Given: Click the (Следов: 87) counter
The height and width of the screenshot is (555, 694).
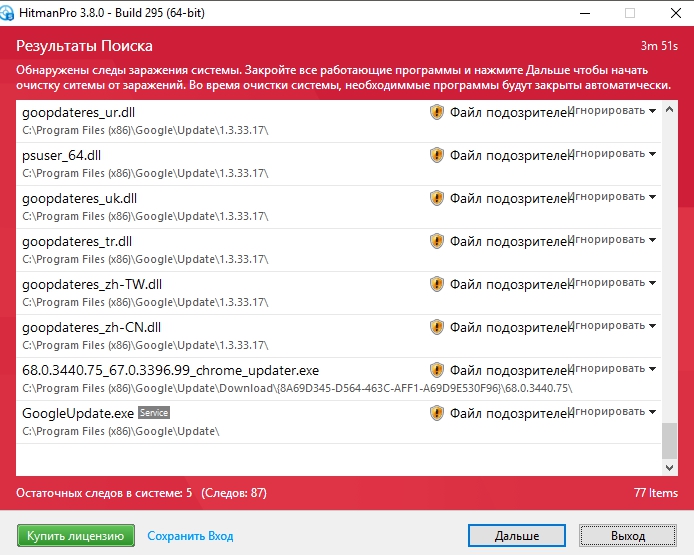Looking at the screenshot, I should (234, 493).
